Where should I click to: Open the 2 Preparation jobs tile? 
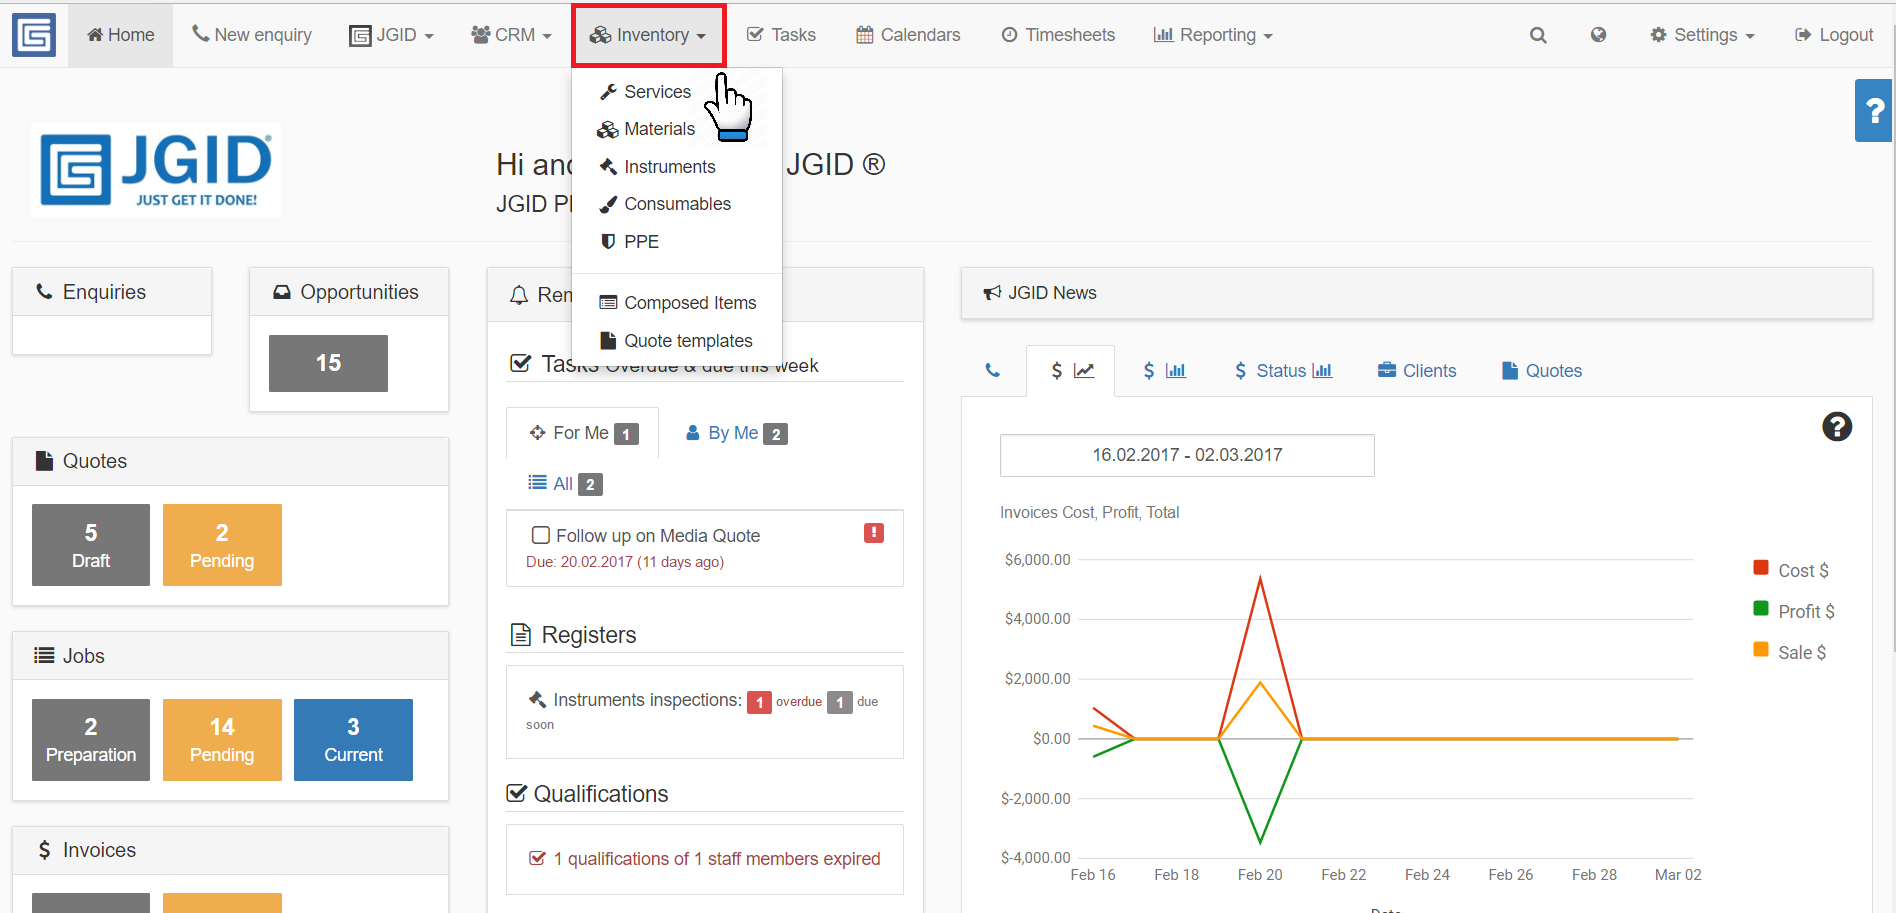pos(91,740)
